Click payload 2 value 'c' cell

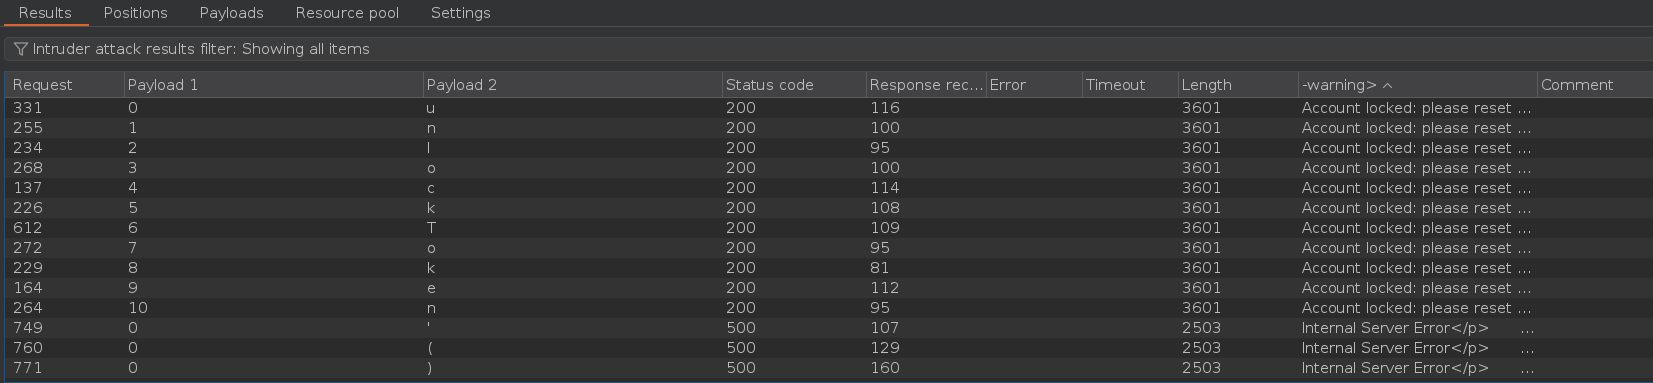pyautogui.click(x=572, y=188)
